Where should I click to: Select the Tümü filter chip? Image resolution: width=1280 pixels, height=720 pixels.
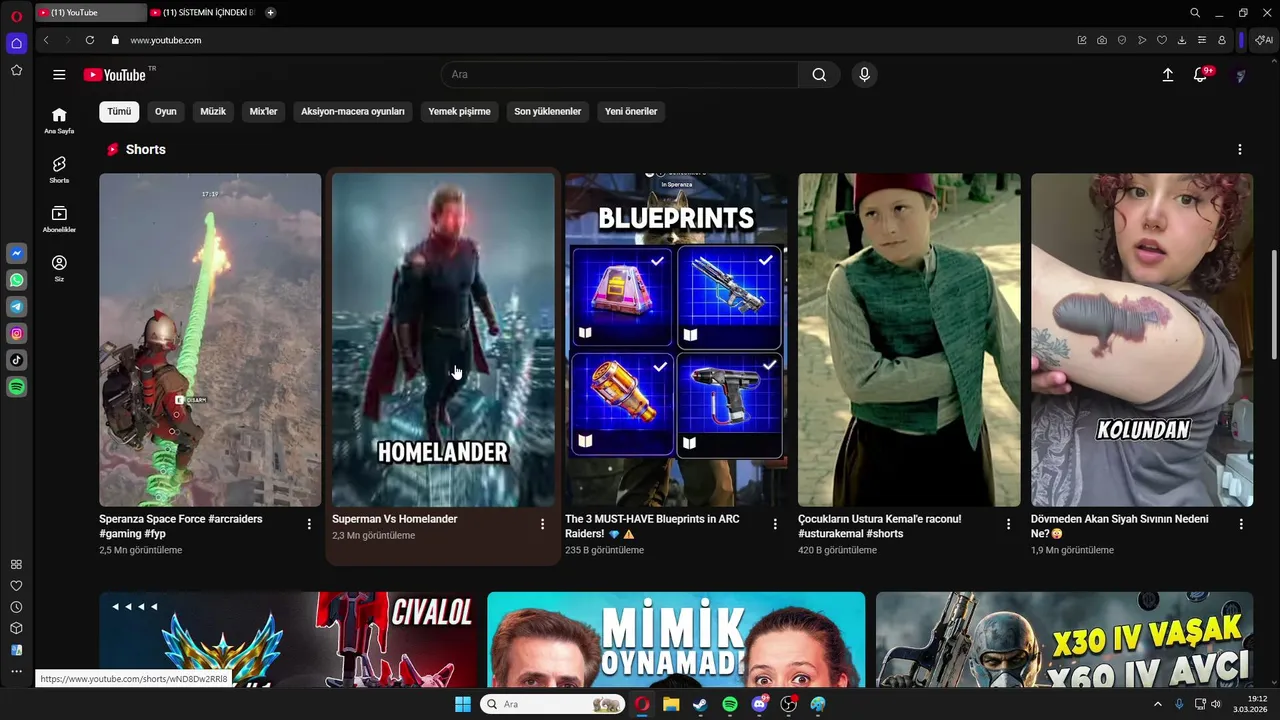point(119,112)
